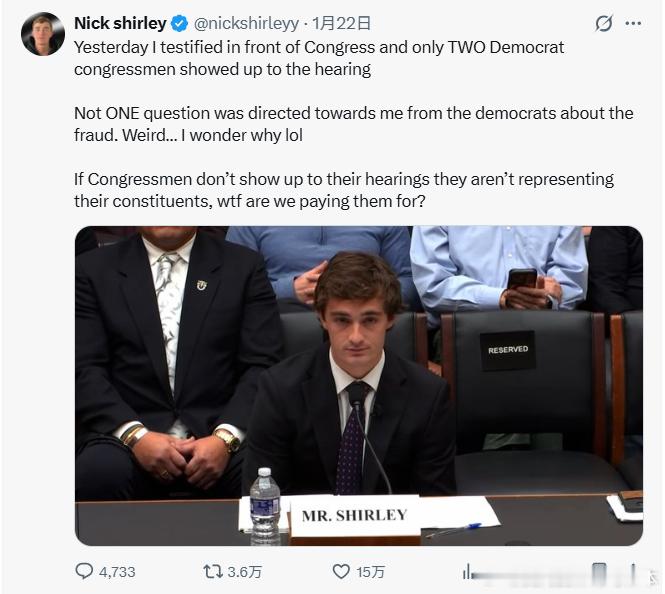Screen dimensions: 665x594
Task: Click the share icon at bottom right
Action: tap(632, 571)
